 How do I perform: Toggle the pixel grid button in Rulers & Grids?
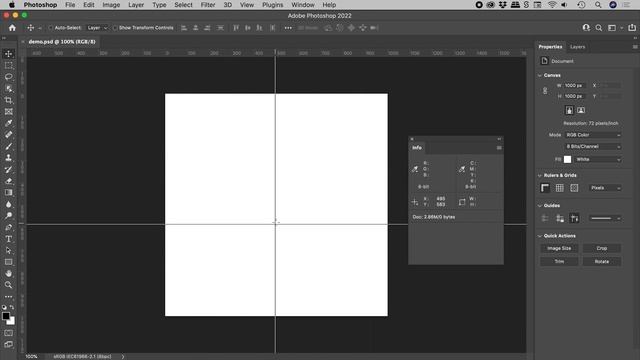[574, 188]
